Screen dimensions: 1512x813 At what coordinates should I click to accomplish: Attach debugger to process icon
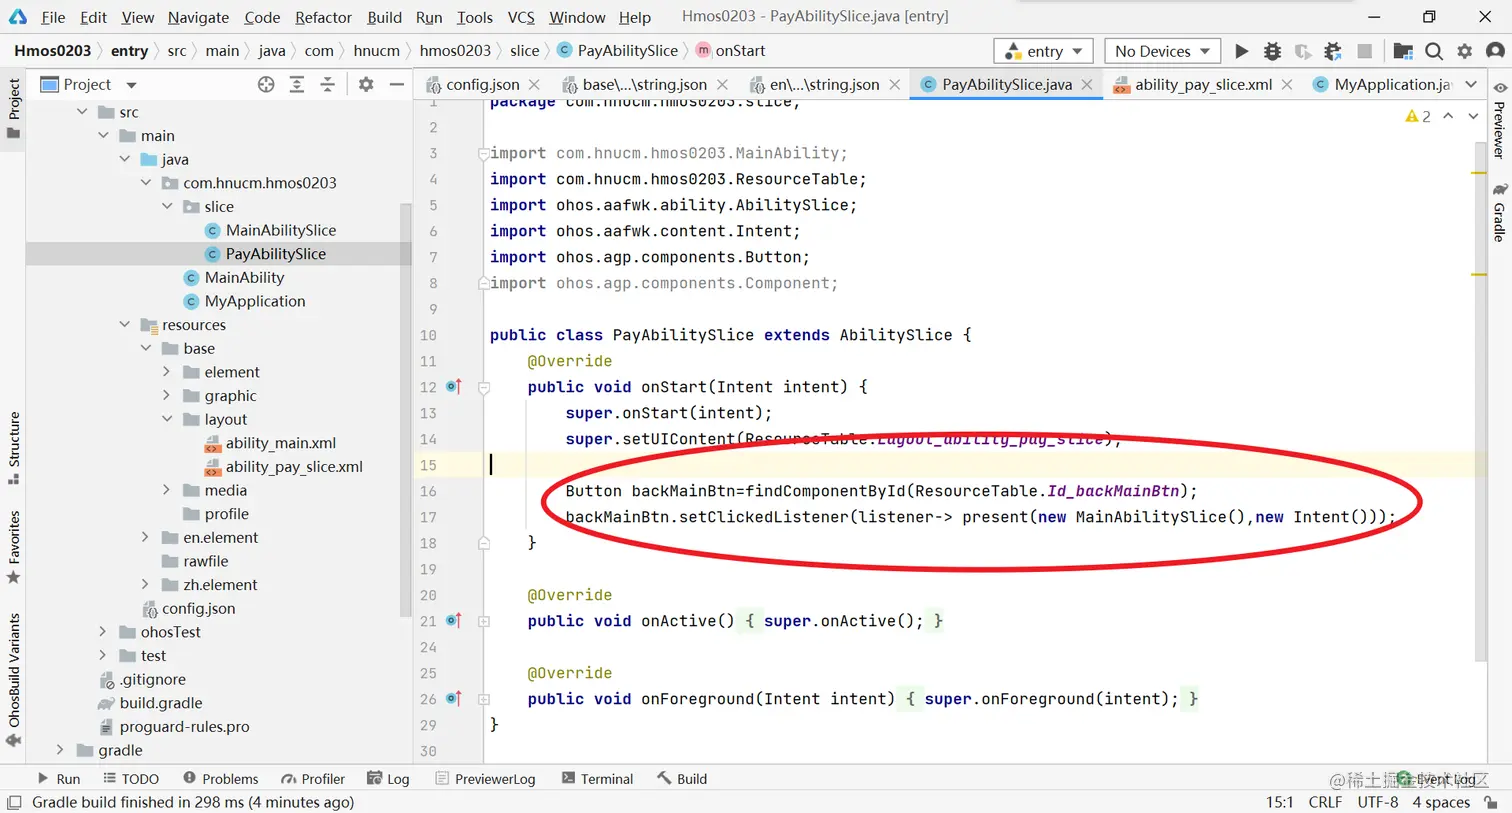coord(1333,51)
